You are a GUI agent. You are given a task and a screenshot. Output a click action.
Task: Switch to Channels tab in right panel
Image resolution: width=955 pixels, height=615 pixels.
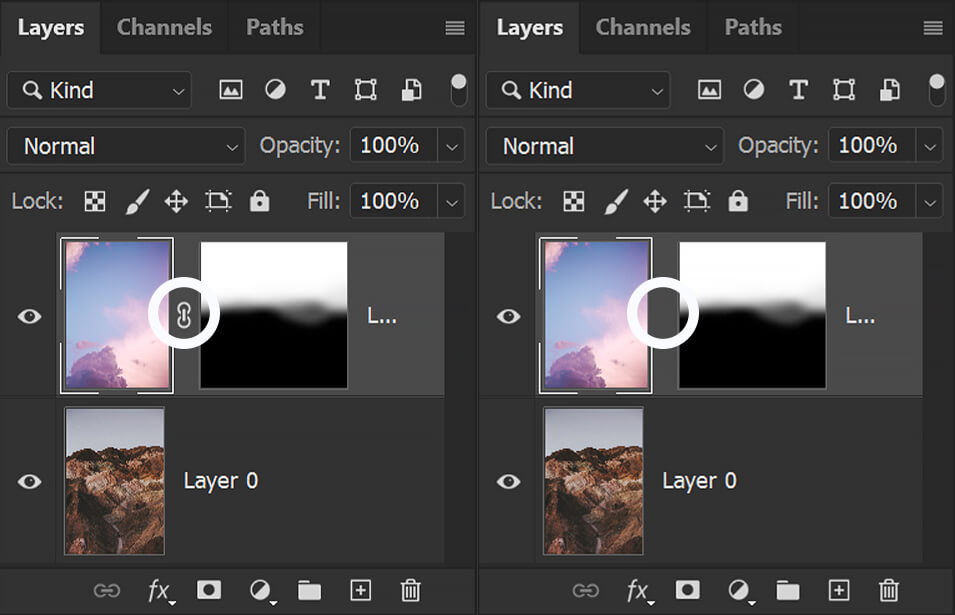click(643, 27)
